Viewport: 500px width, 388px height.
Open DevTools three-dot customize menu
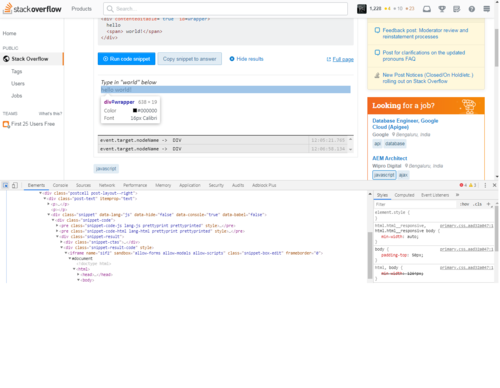485,185
